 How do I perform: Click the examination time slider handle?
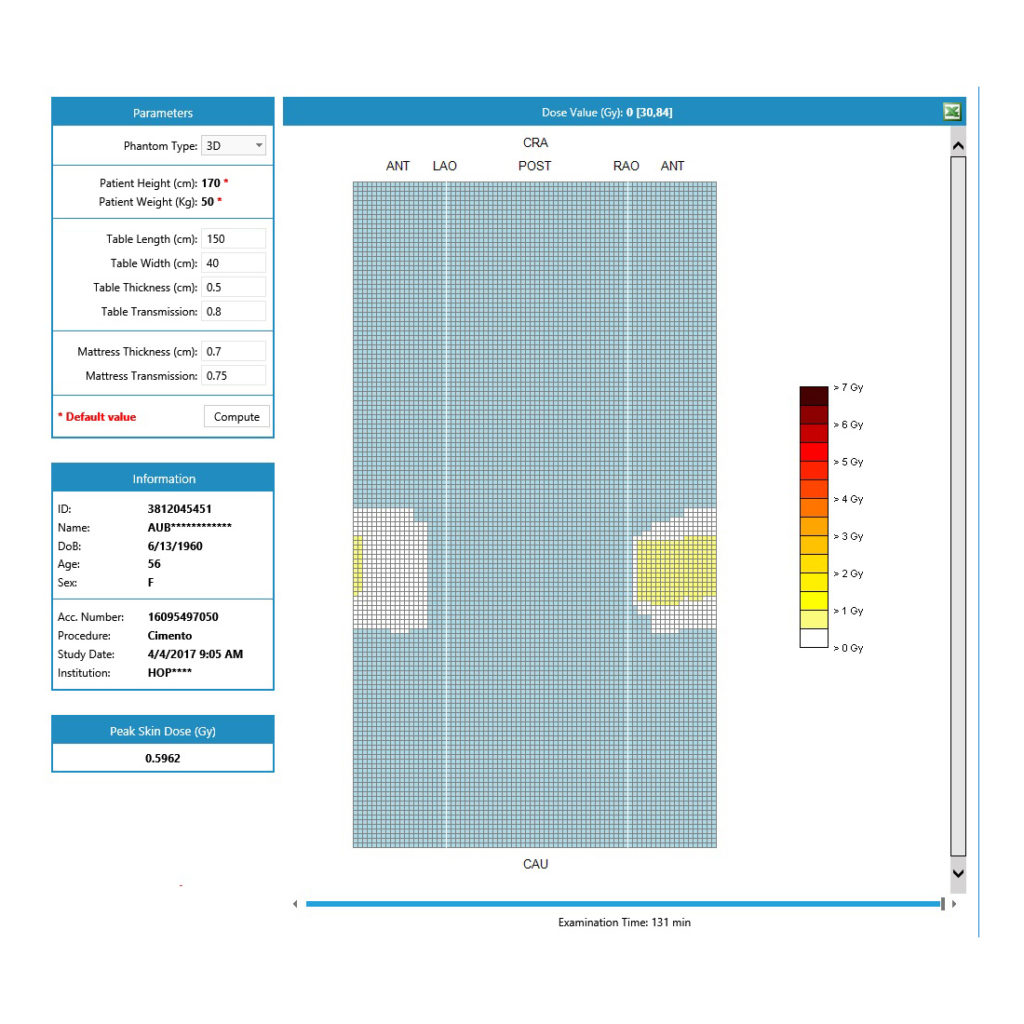point(942,904)
